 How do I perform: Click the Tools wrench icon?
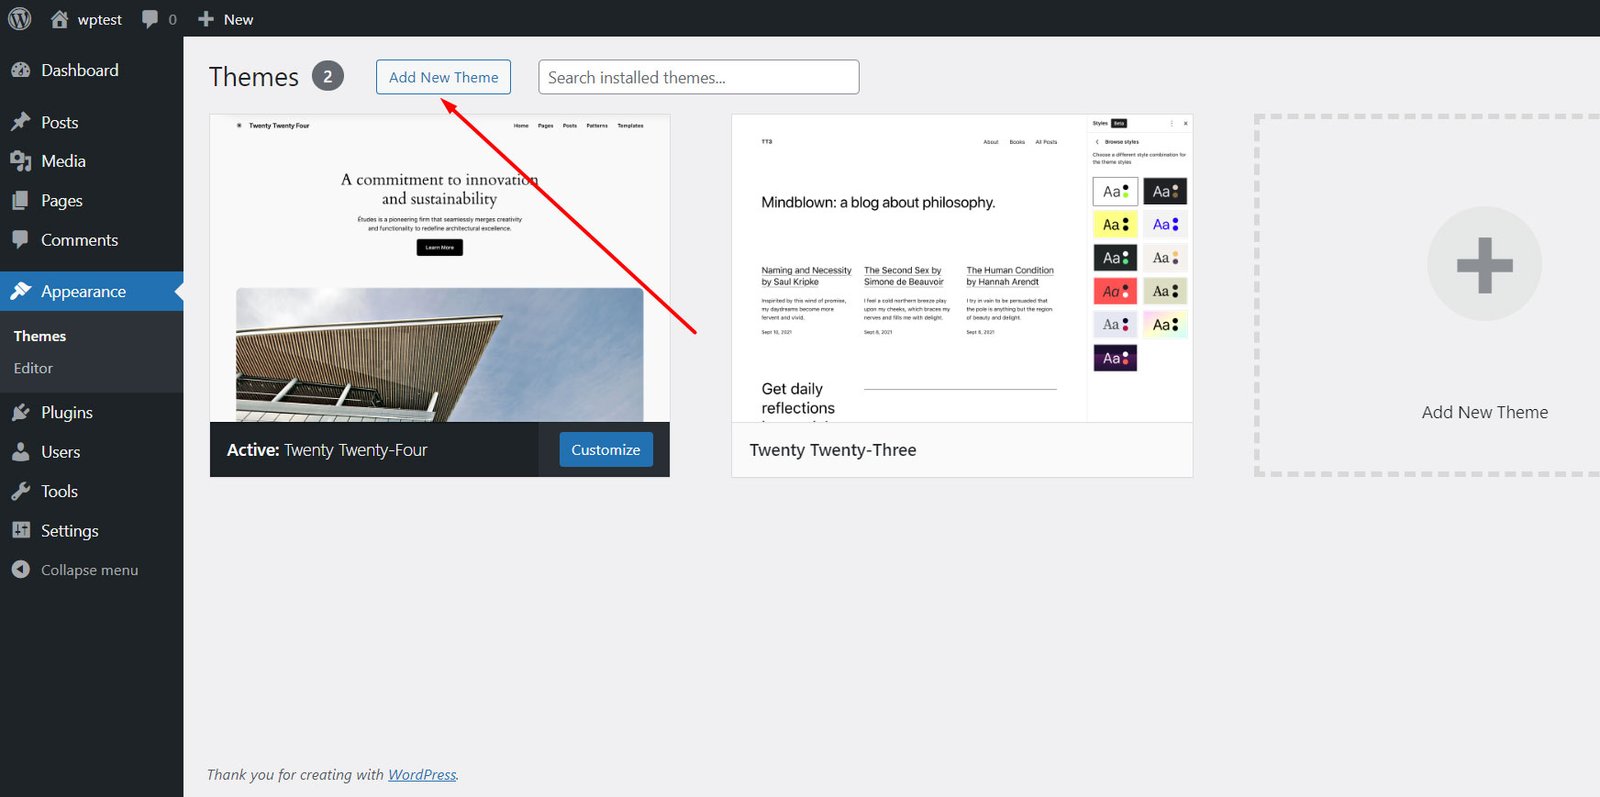[x=21, y=491]
